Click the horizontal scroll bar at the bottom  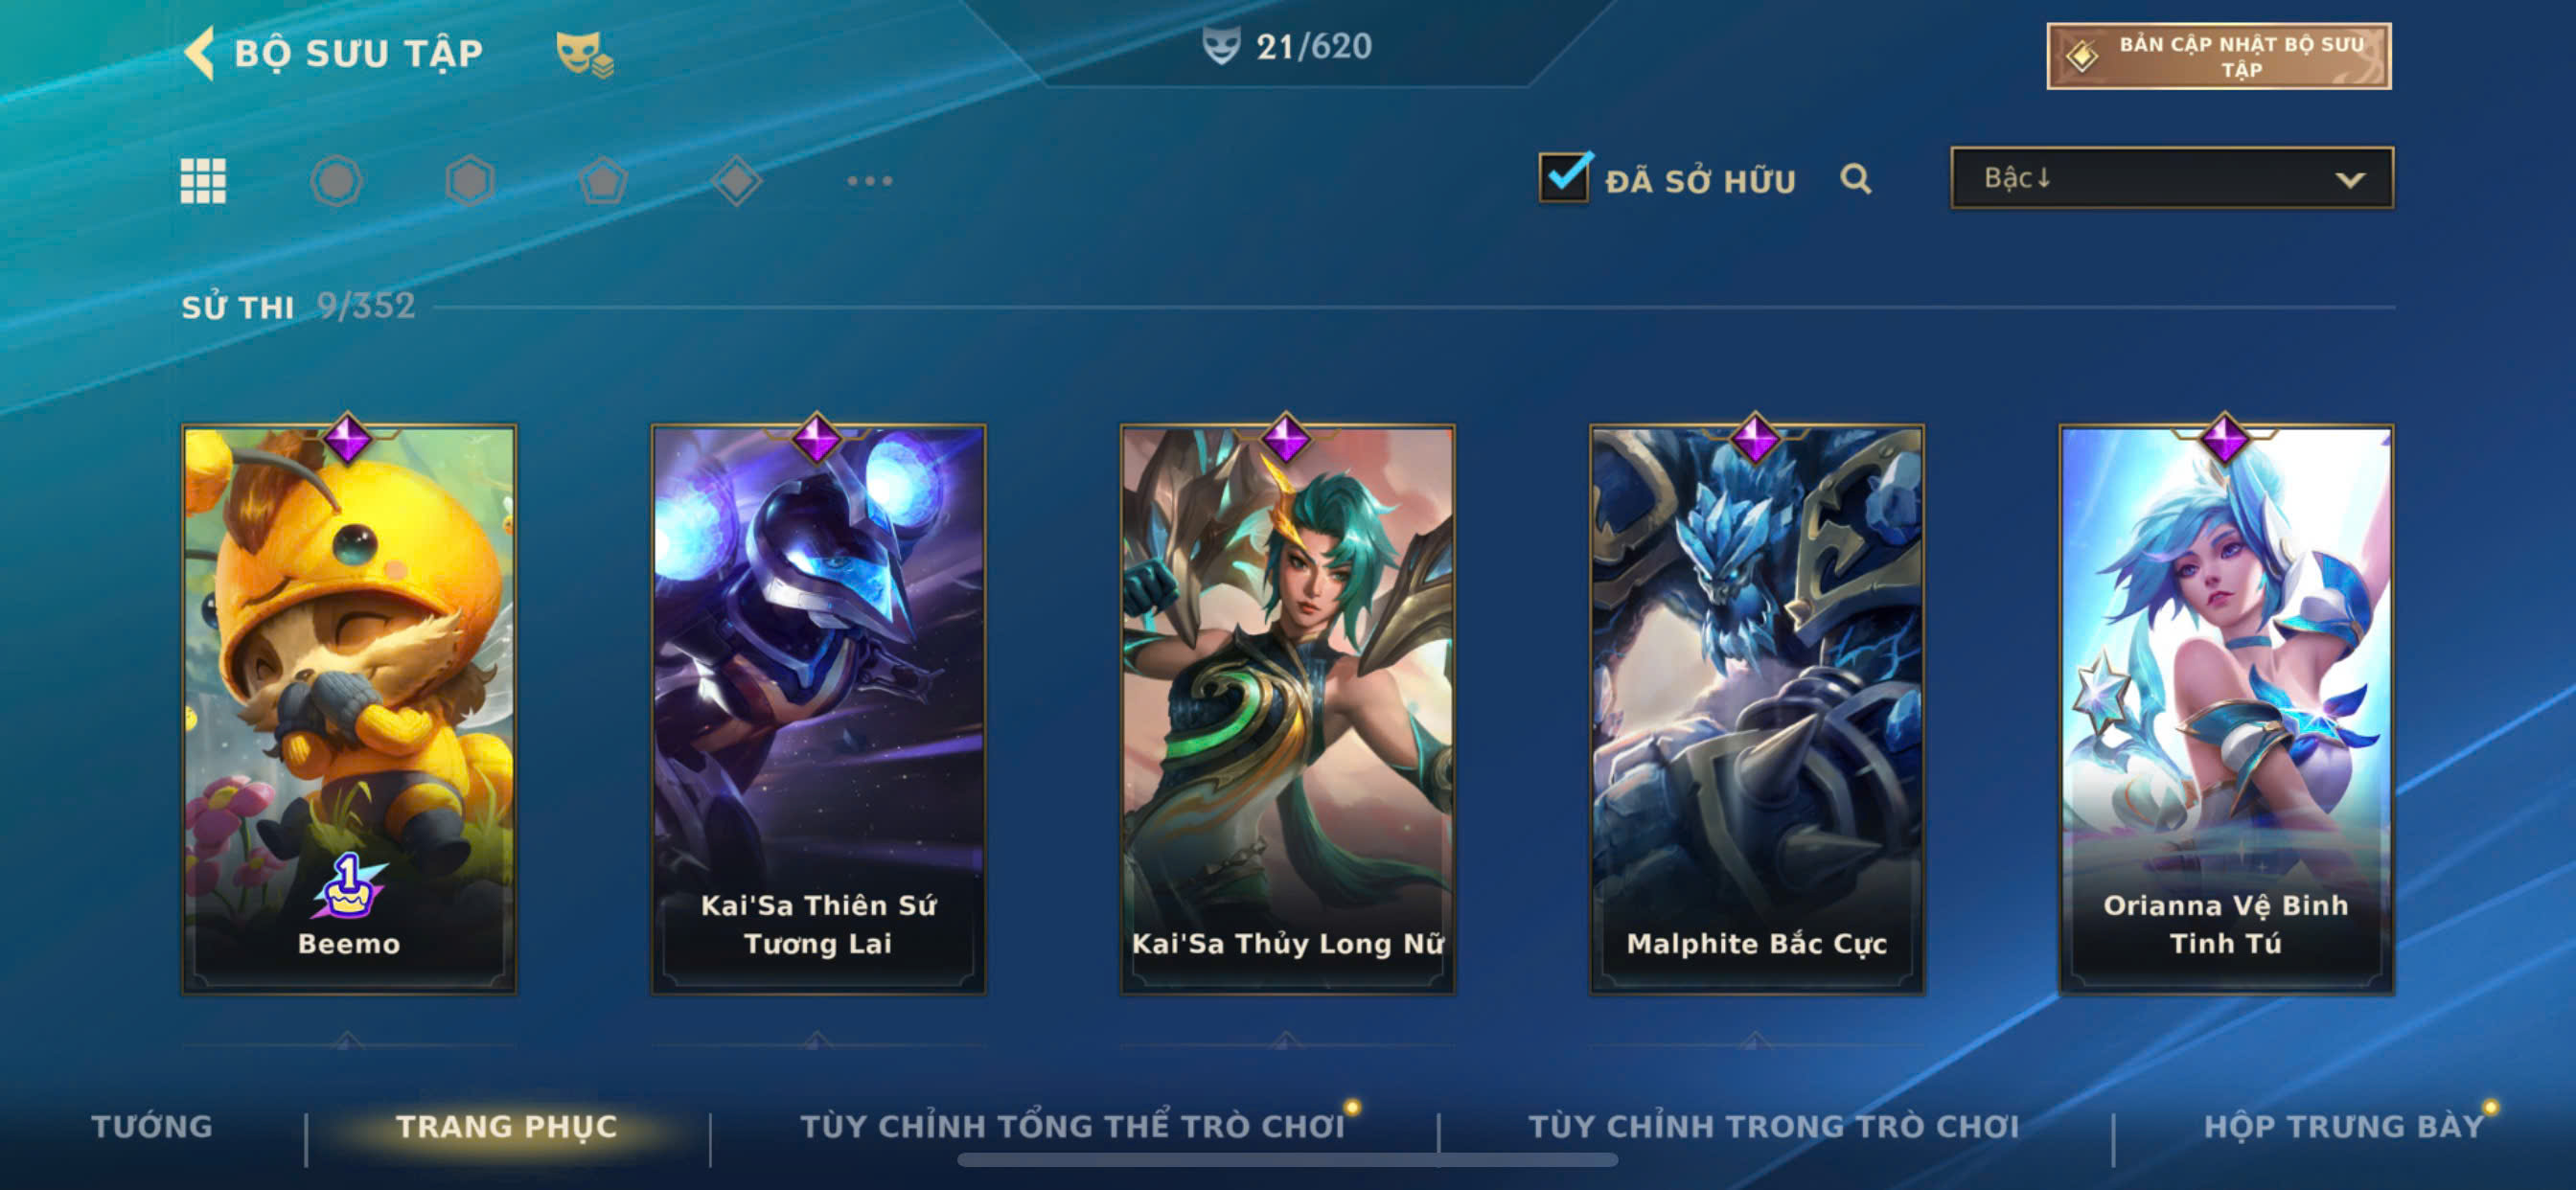(1287, 1160)
